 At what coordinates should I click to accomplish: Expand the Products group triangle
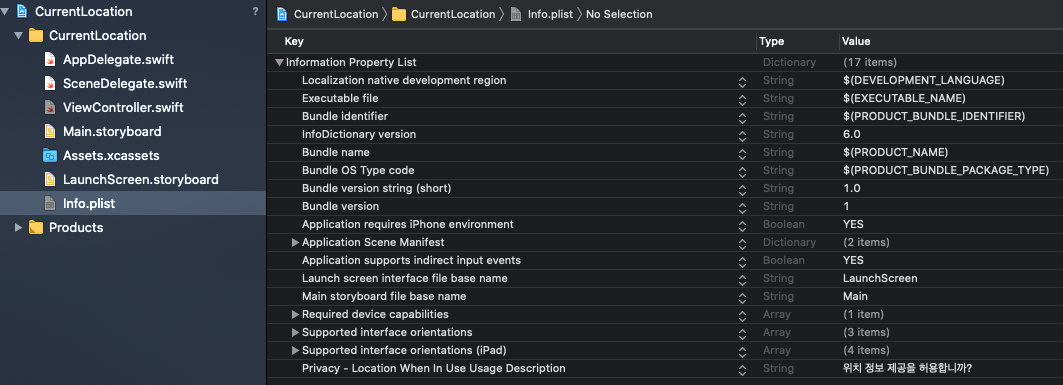[18, 228]
